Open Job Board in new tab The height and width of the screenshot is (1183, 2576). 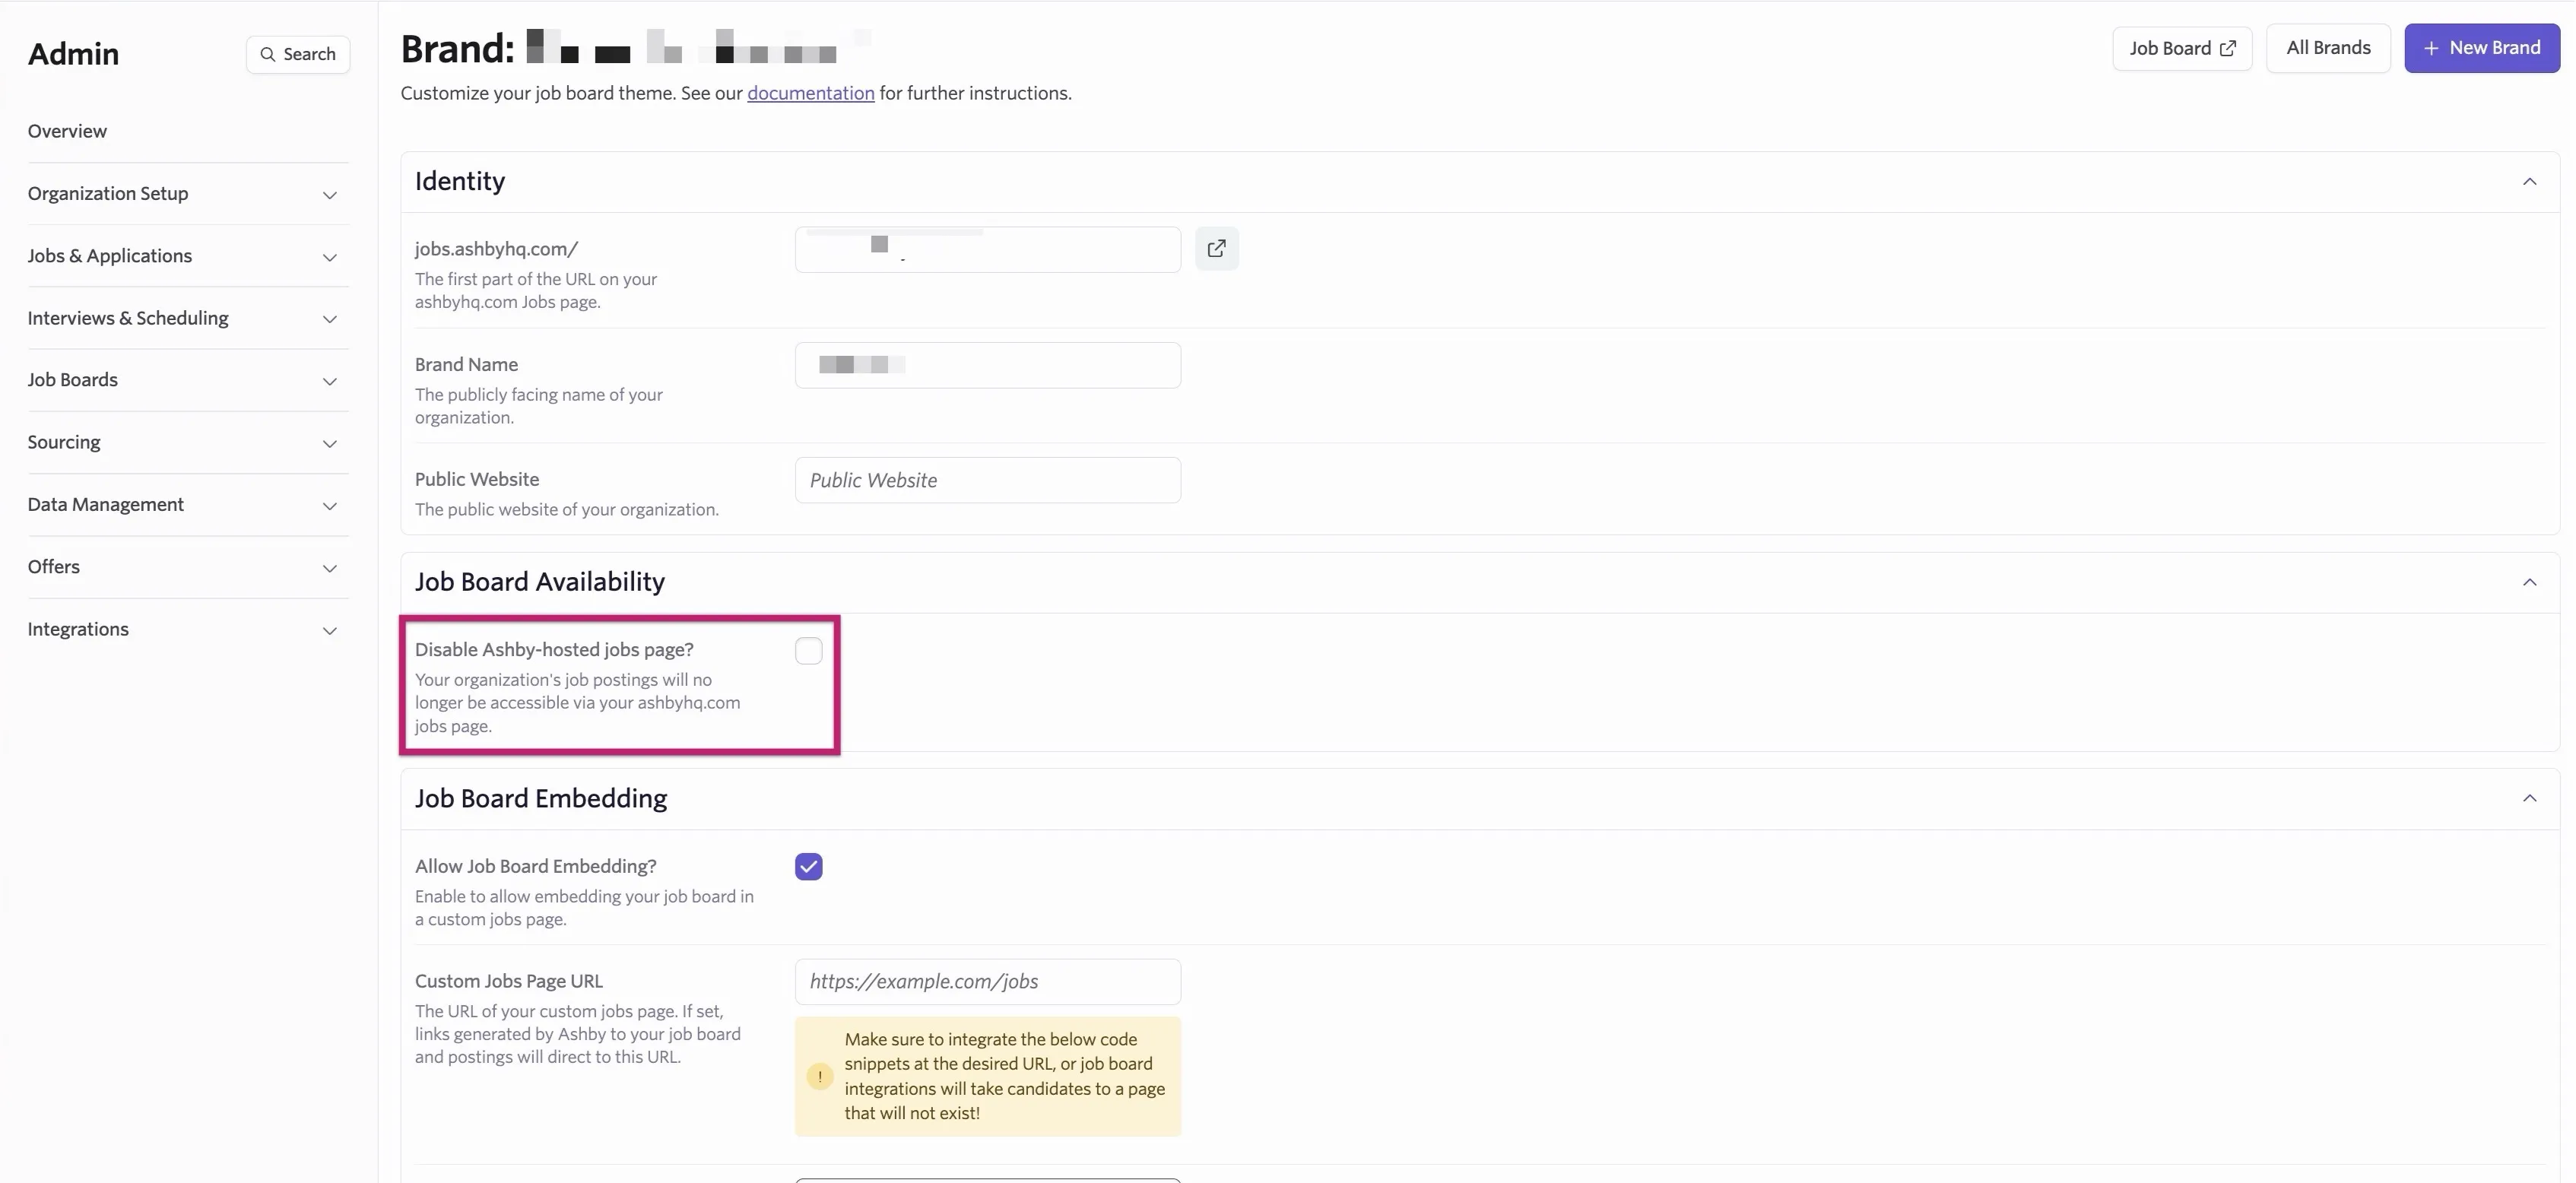coord(2182,48)
